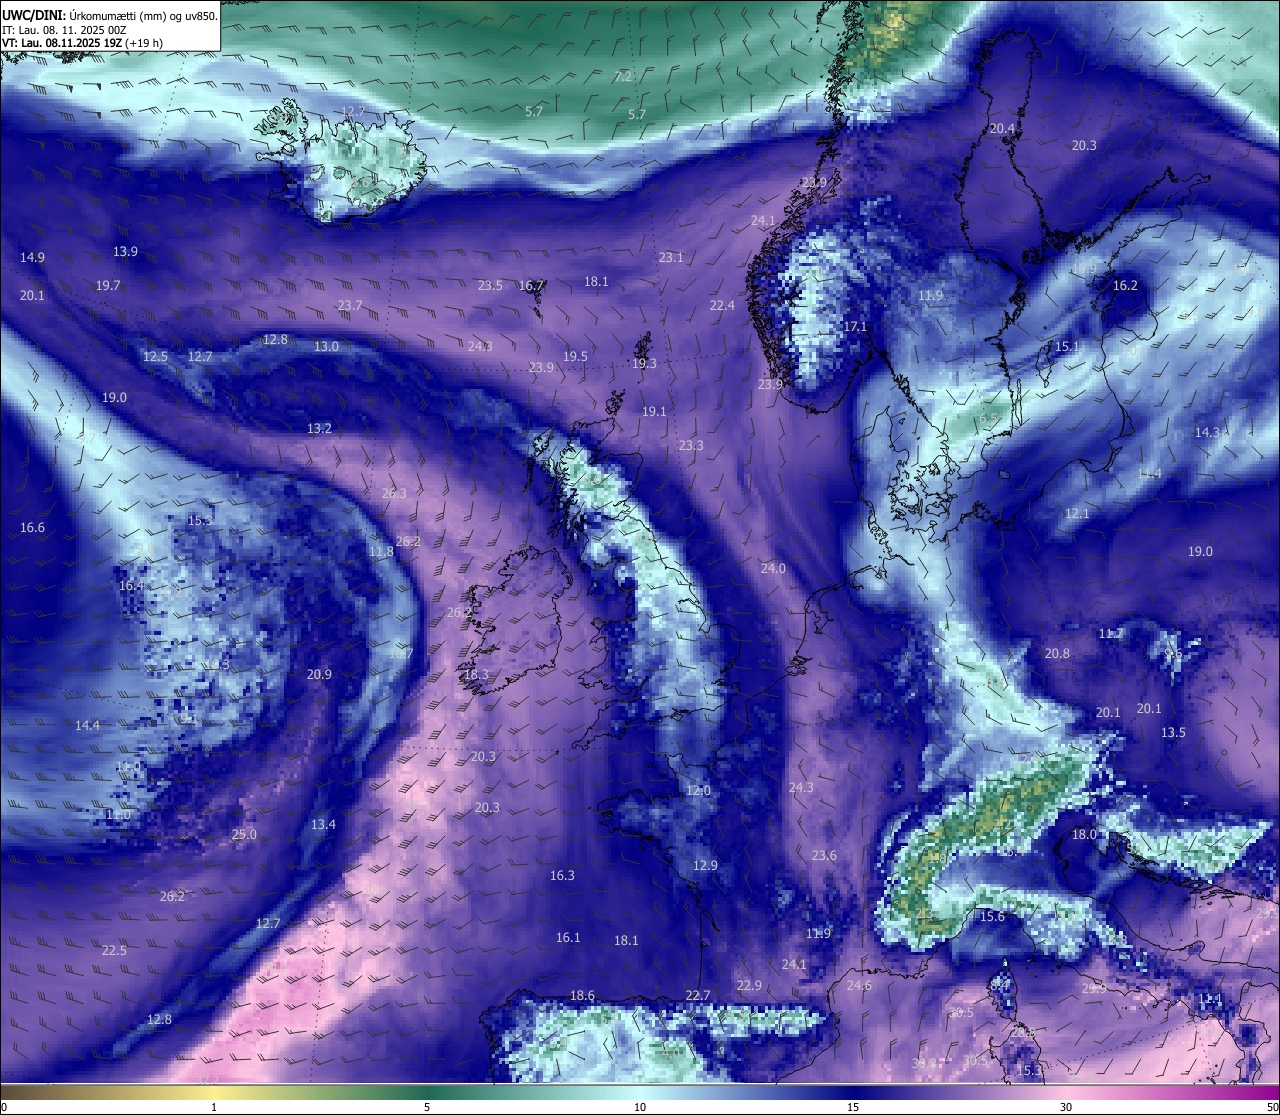Screen dimensions: 1280x1115
Task: Click the 7.2 value north of Iceland
Action: [624, 76]
